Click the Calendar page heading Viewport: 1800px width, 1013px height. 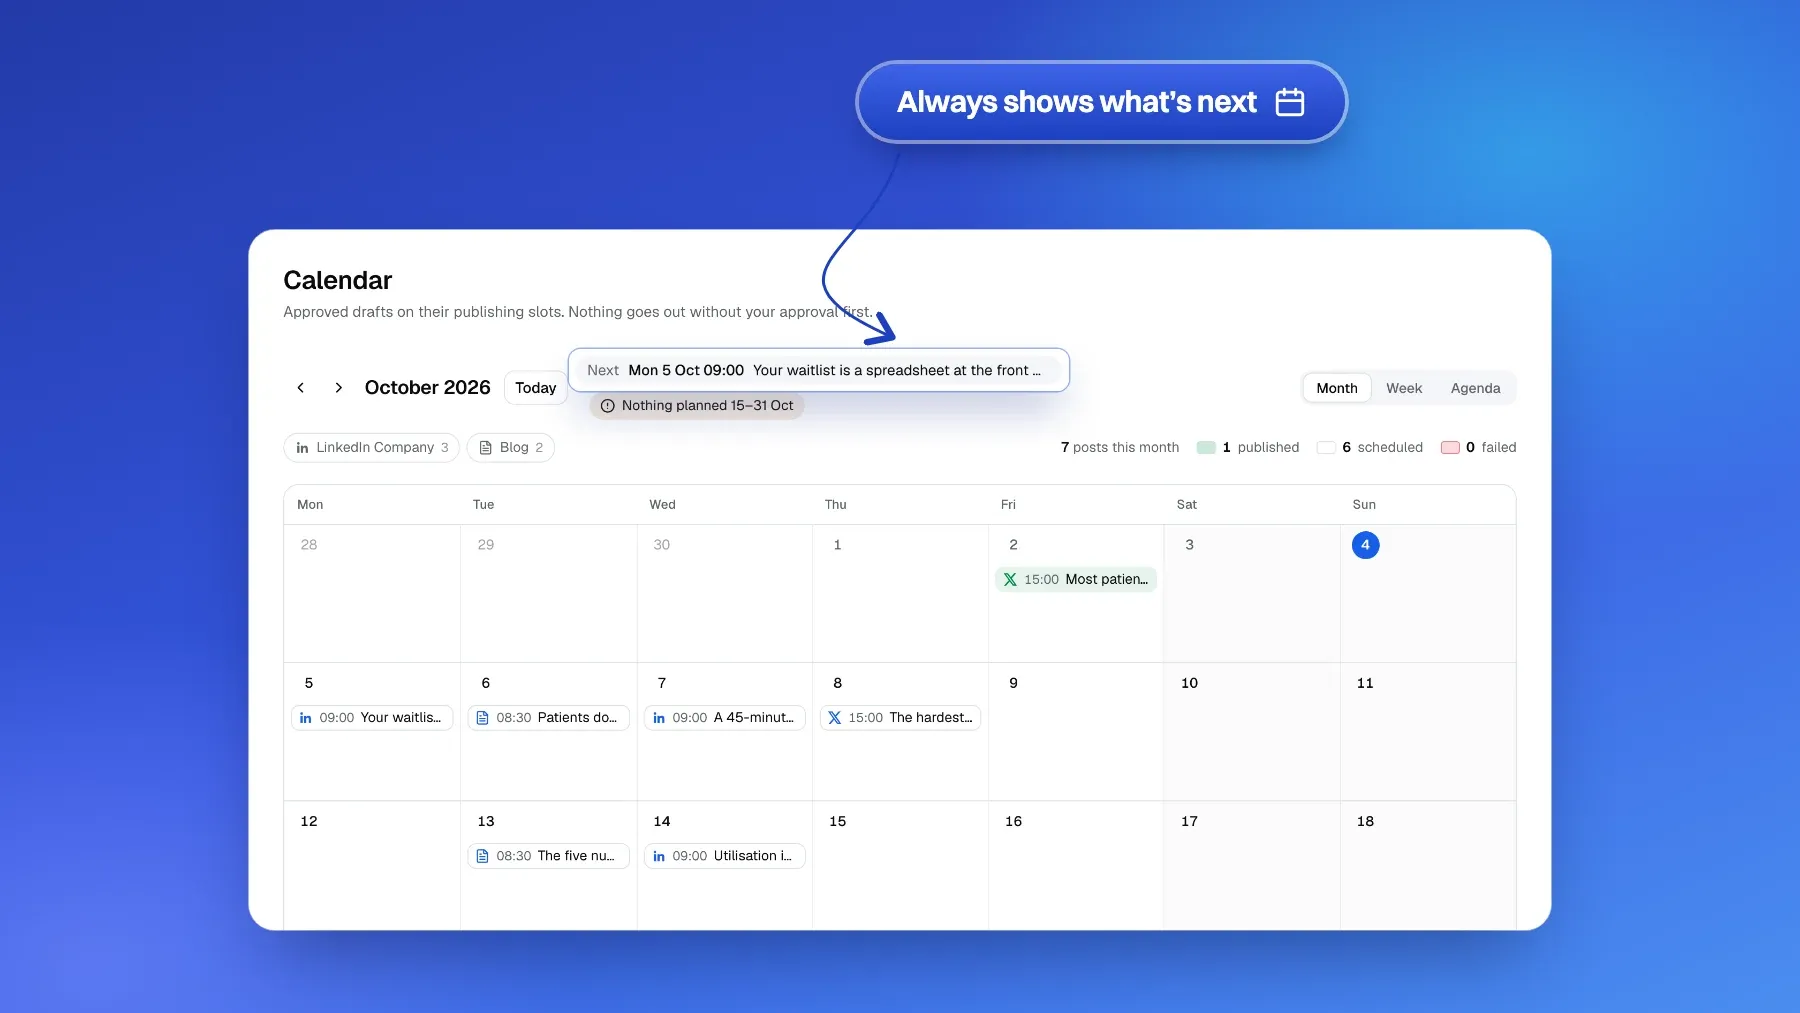pyautogui.click(x=338, y=280)
